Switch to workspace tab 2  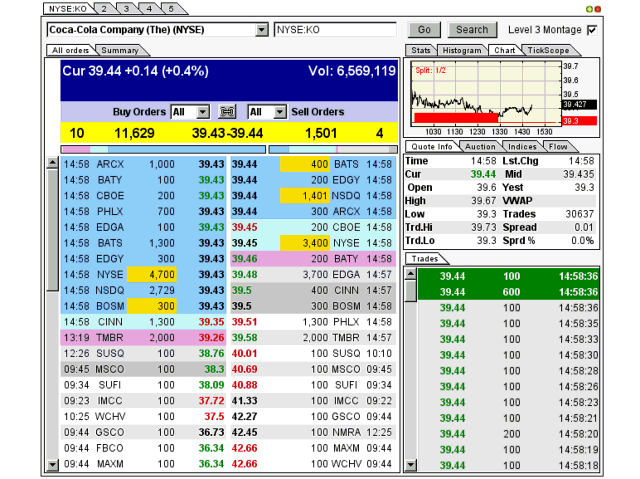103,8
